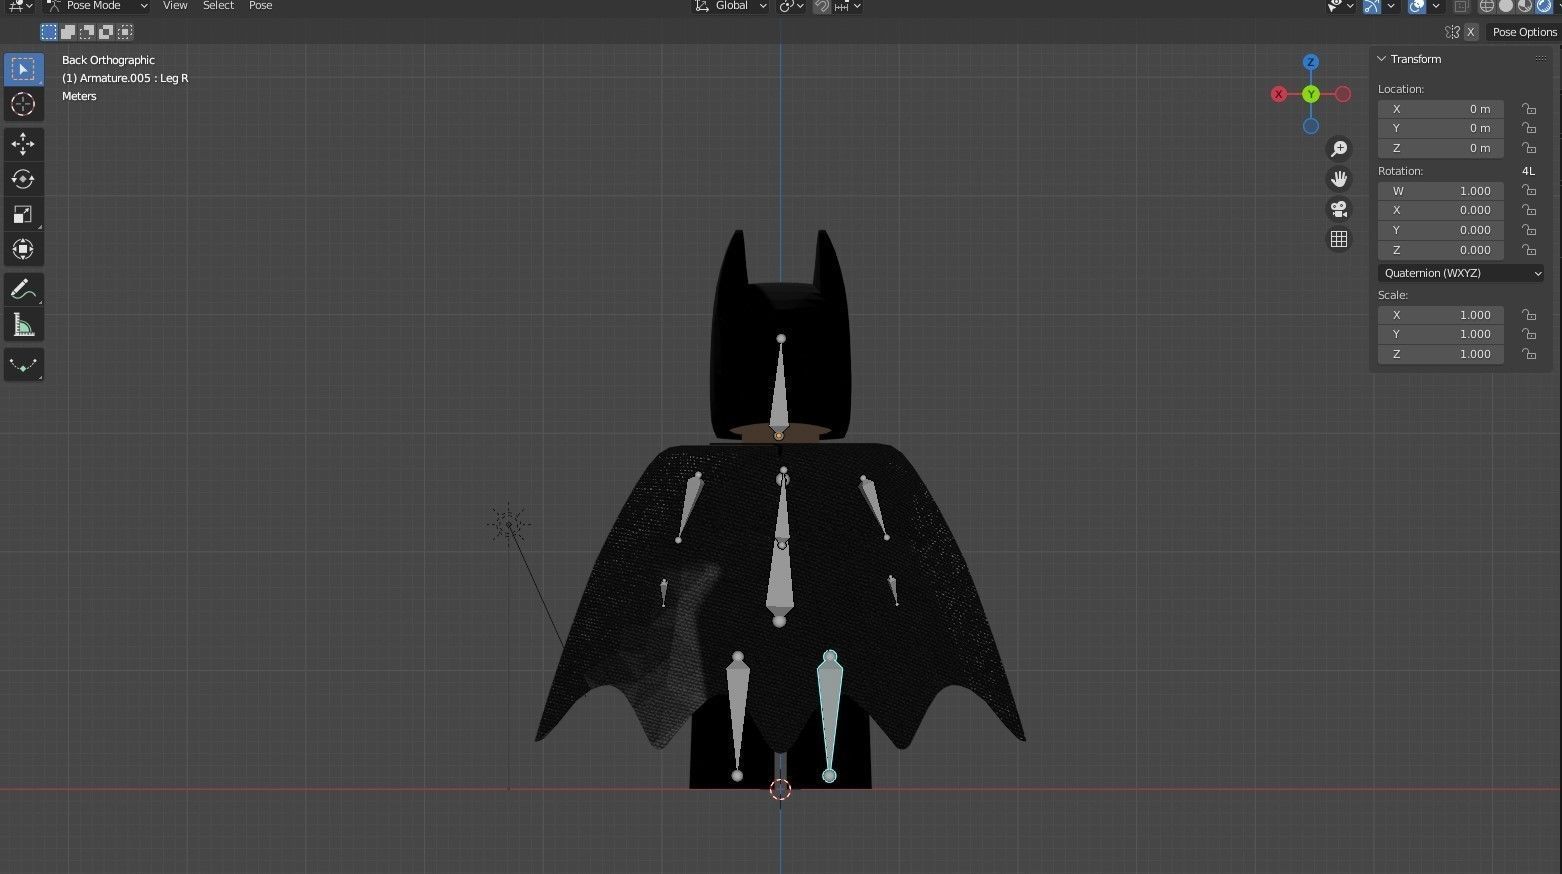Image resolution: width=1562 pixels, height=874 pixels.
Task: Toggle viewport overlays
Action: pos(1417,6)
